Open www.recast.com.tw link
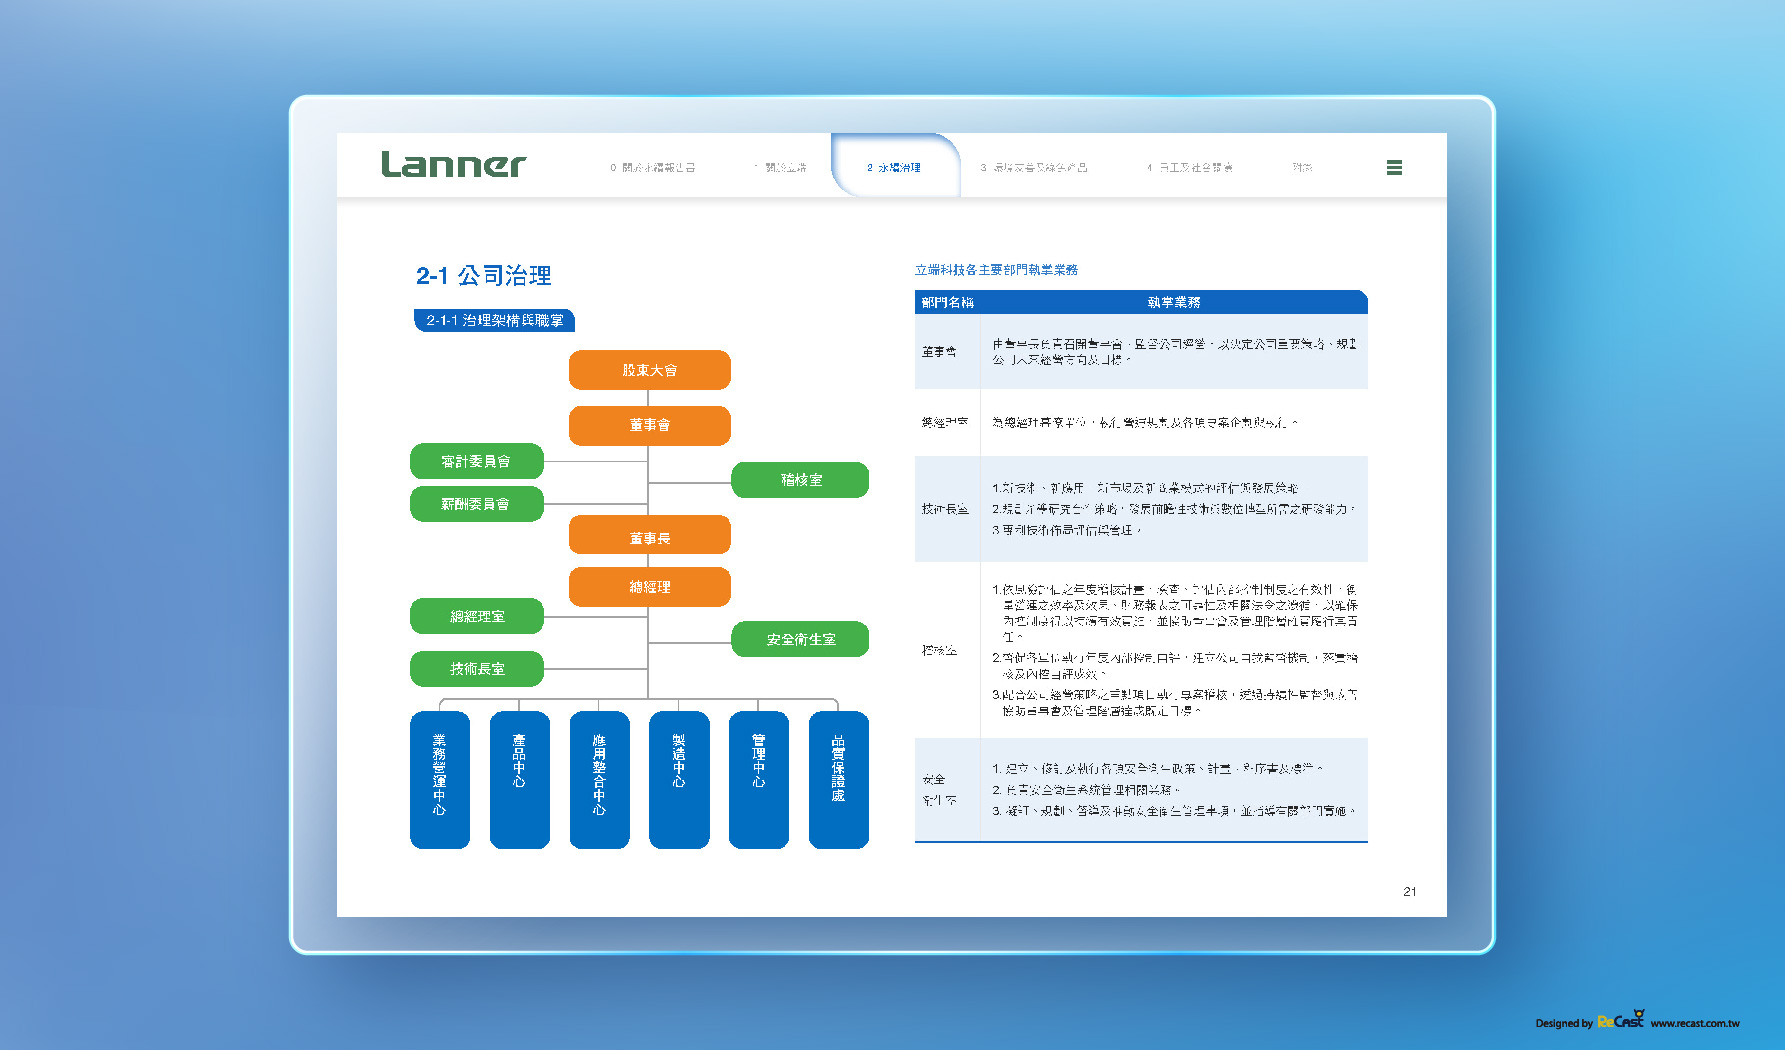This screenshot has width=1785, height=1050. click(1695, 1023)
